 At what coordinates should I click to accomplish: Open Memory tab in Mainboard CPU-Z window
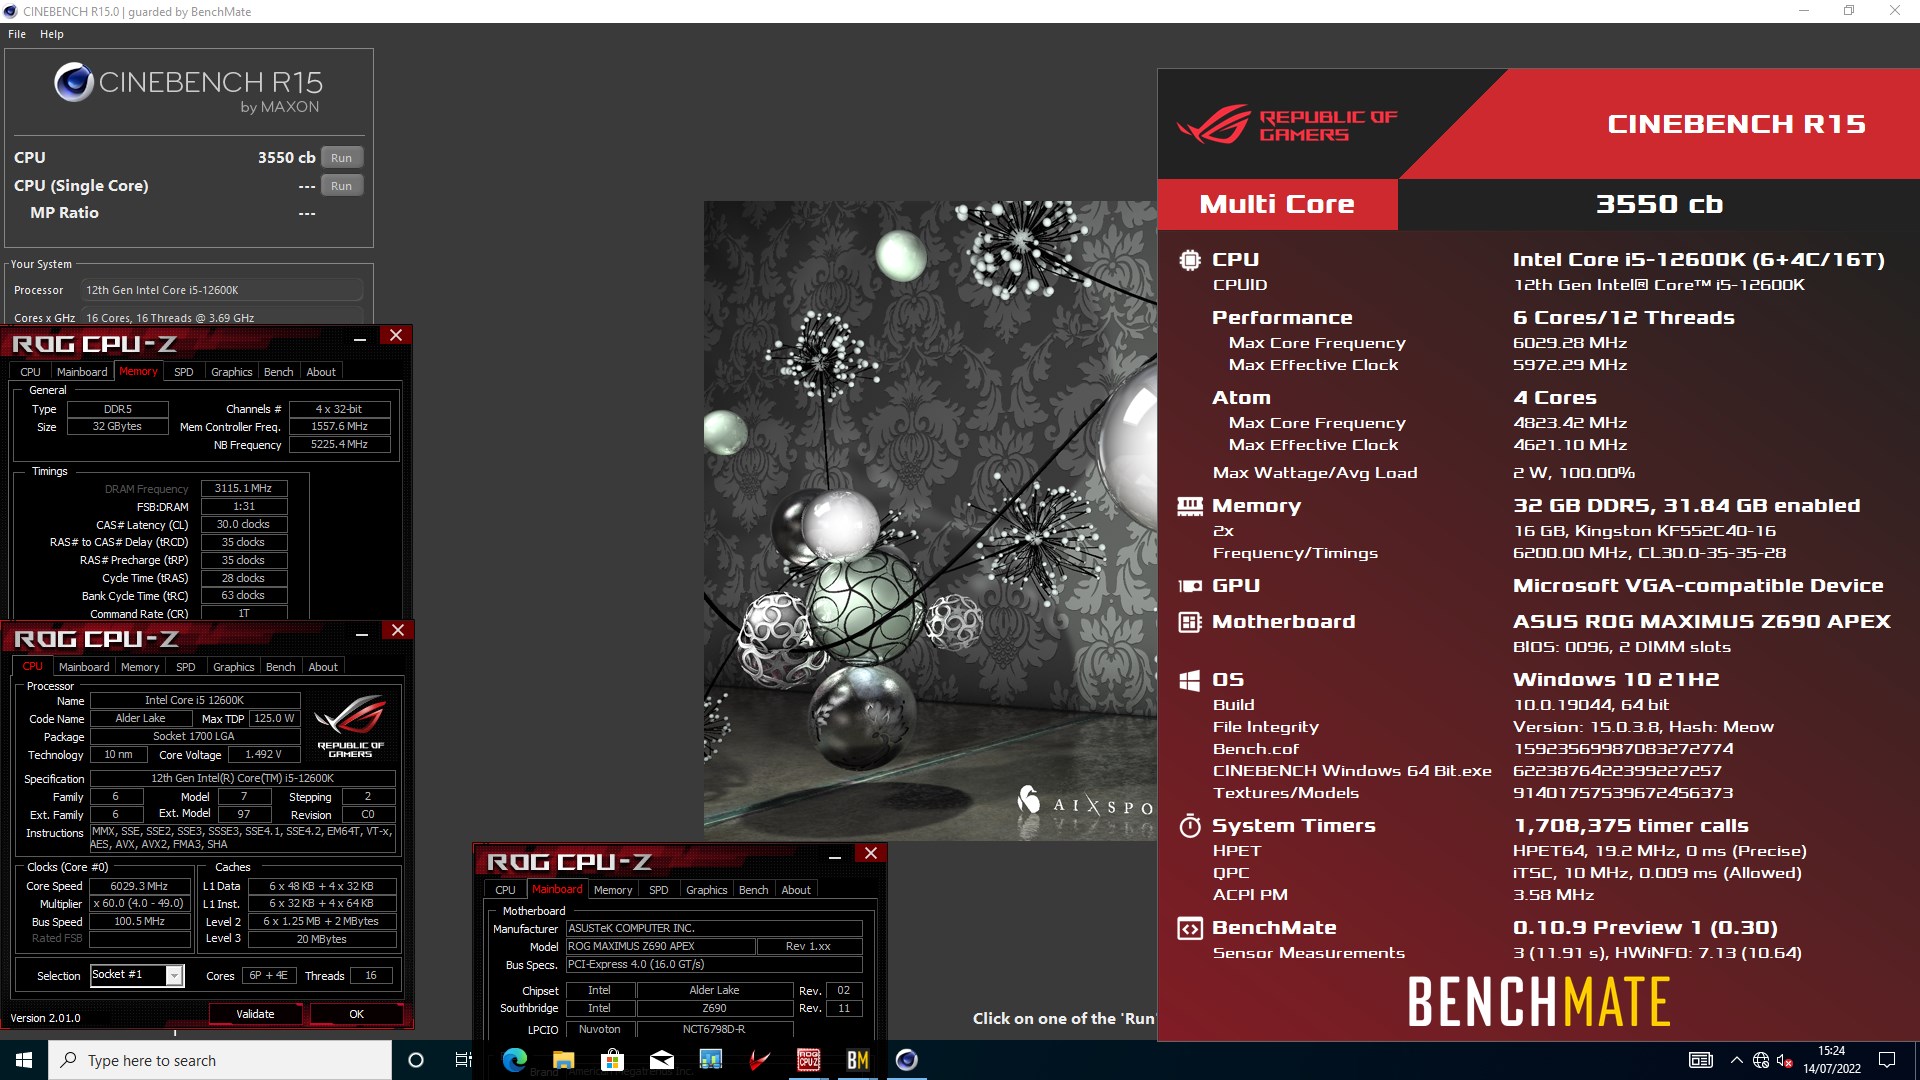point(613,890)
